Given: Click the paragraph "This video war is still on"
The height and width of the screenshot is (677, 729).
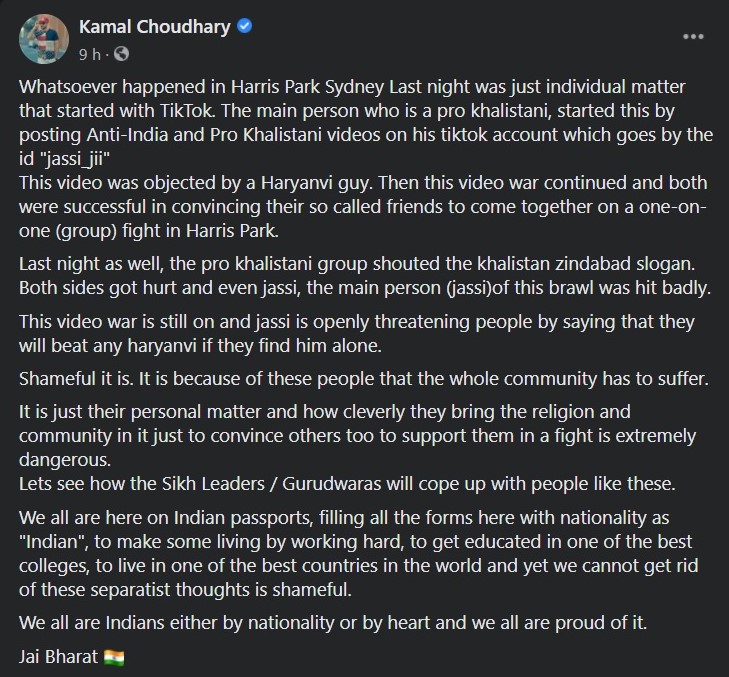Looking at the screenshot, I should click(x=360, y=333).
